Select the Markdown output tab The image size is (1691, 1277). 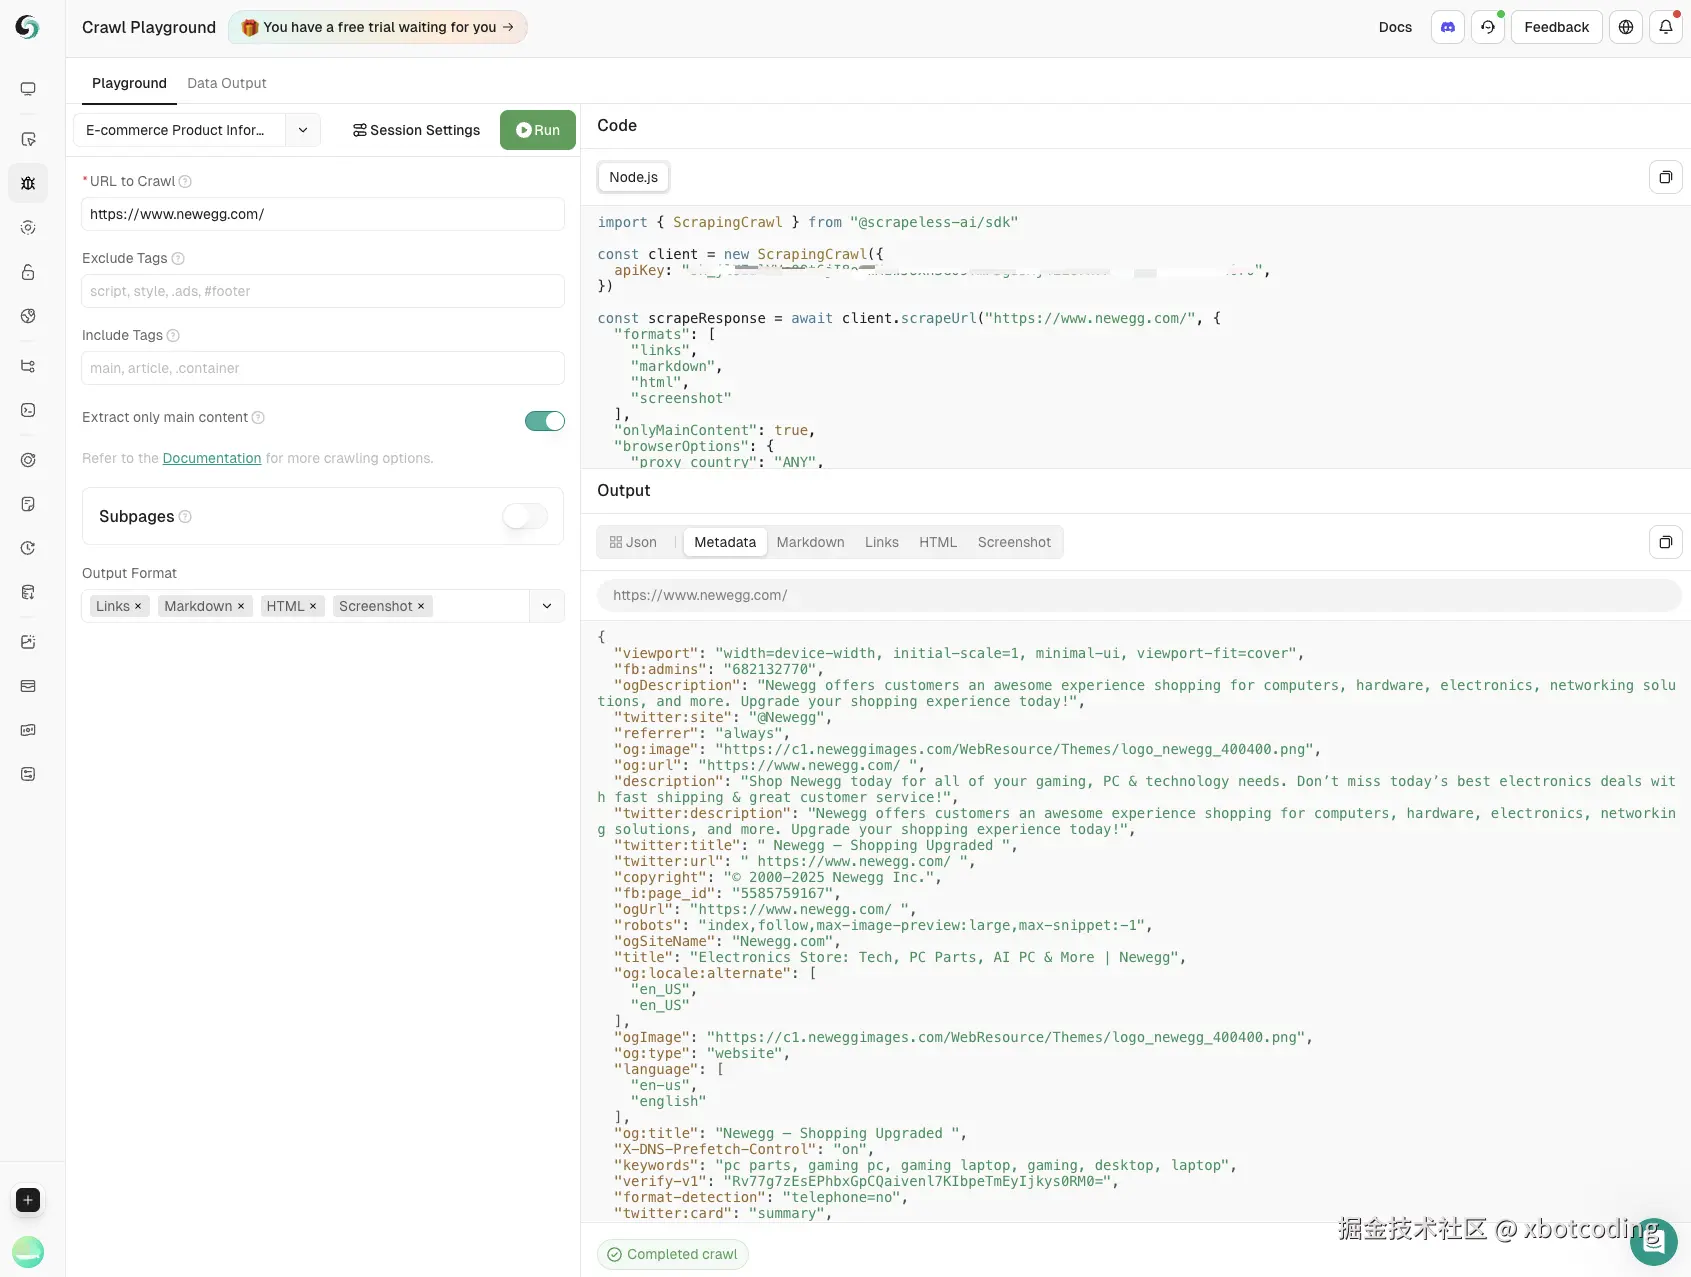click(x=810, y=542)
